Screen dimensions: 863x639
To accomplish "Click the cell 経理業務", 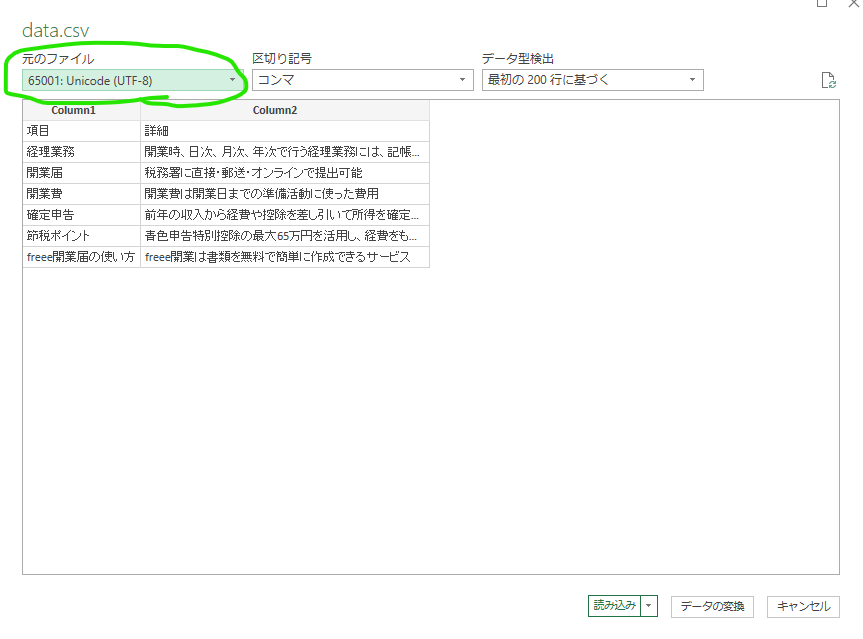I will click(81, 152).
